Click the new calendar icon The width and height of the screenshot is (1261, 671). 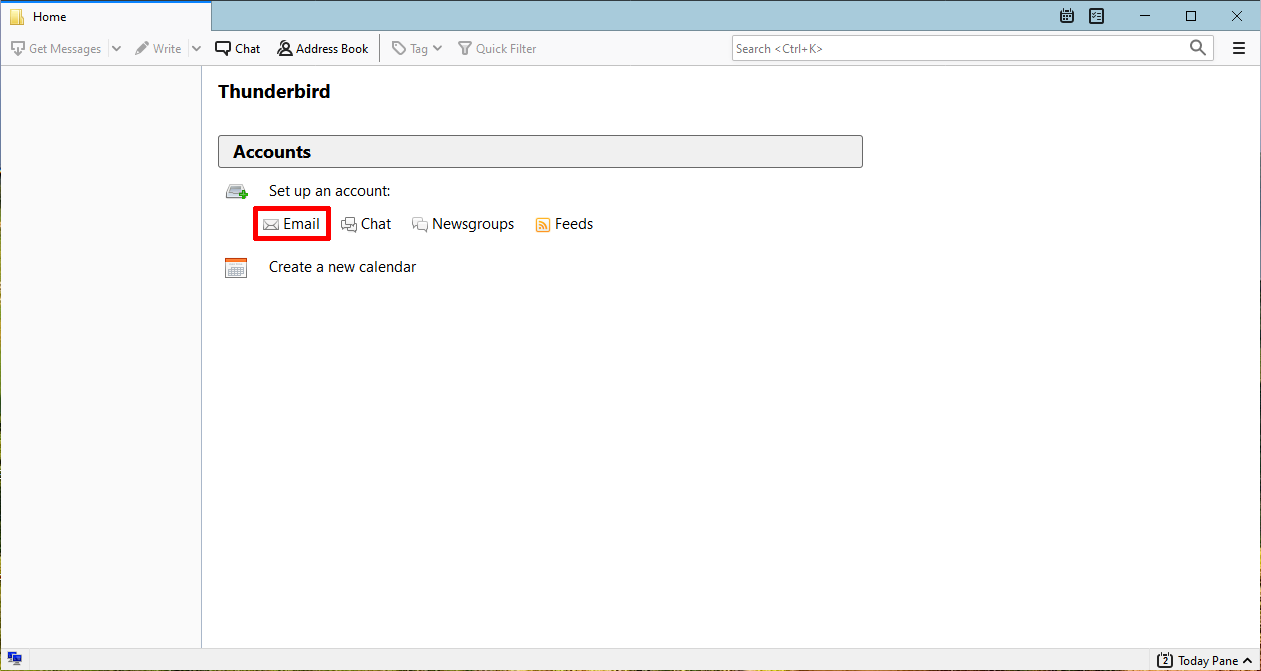coord(236,267)
